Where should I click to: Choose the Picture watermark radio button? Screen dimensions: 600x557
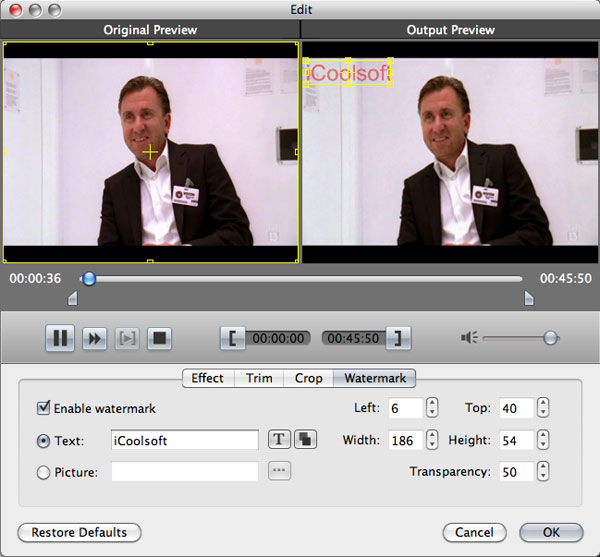tap(43, 472)
